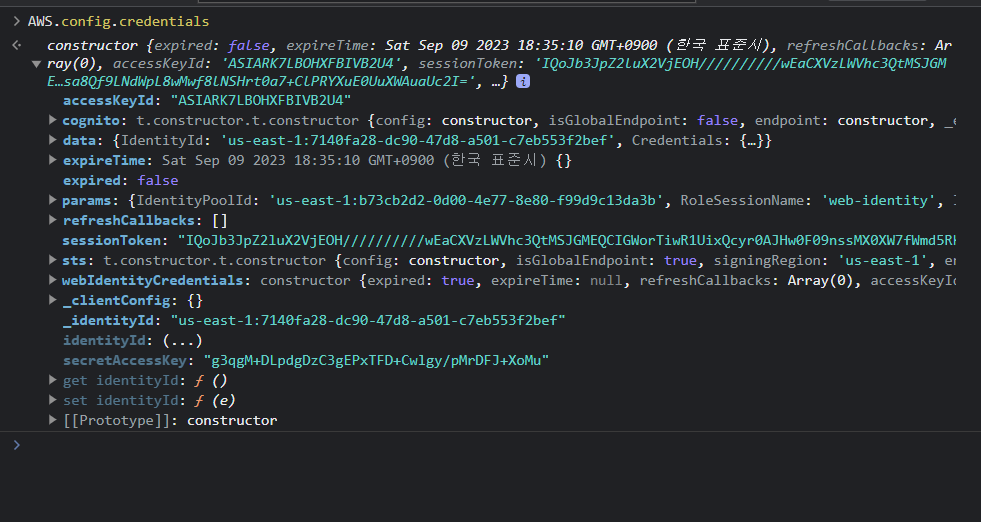981x522 pixels.
Task: Click the info icon after the object preview
Action: 522,81
